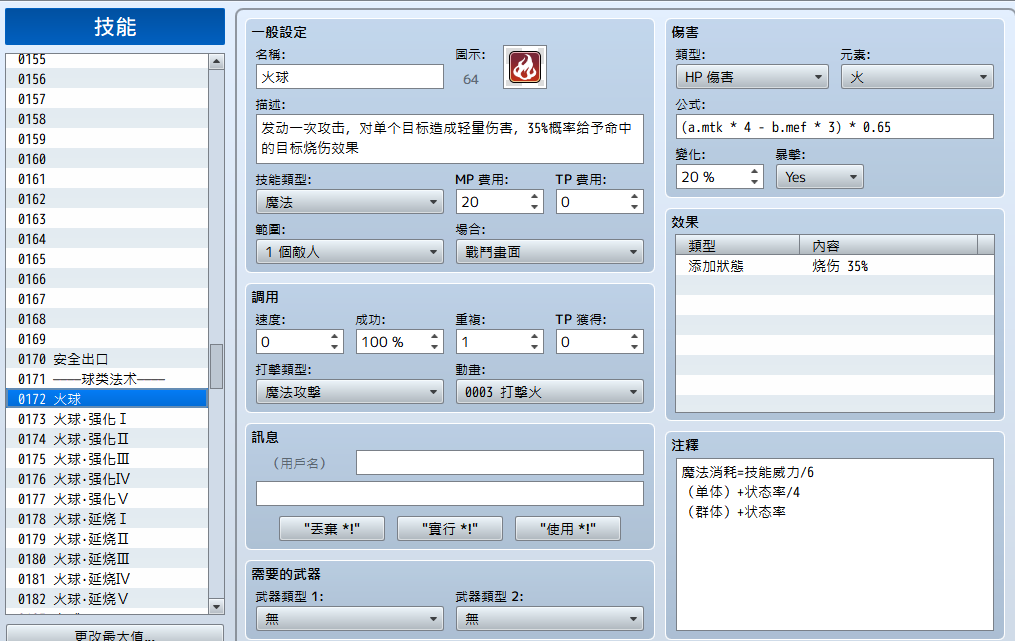The width and height of the screenshot is (1015, 641).
Task: Click the skill list scroll-down arrow
Action: coord(217,607)
